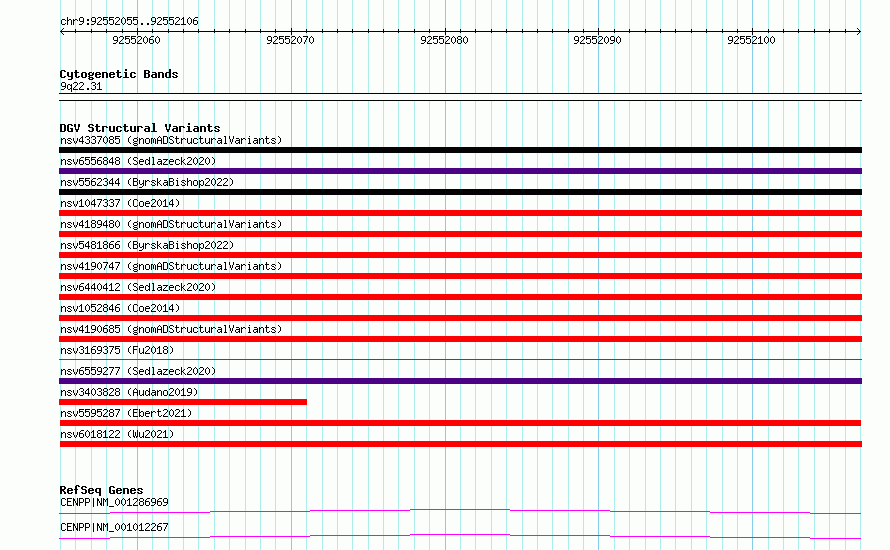Select the red bar under nsv4190747
Image resolution: width=890 pixels, height=550 pixels.
click(x=460, y=276)
